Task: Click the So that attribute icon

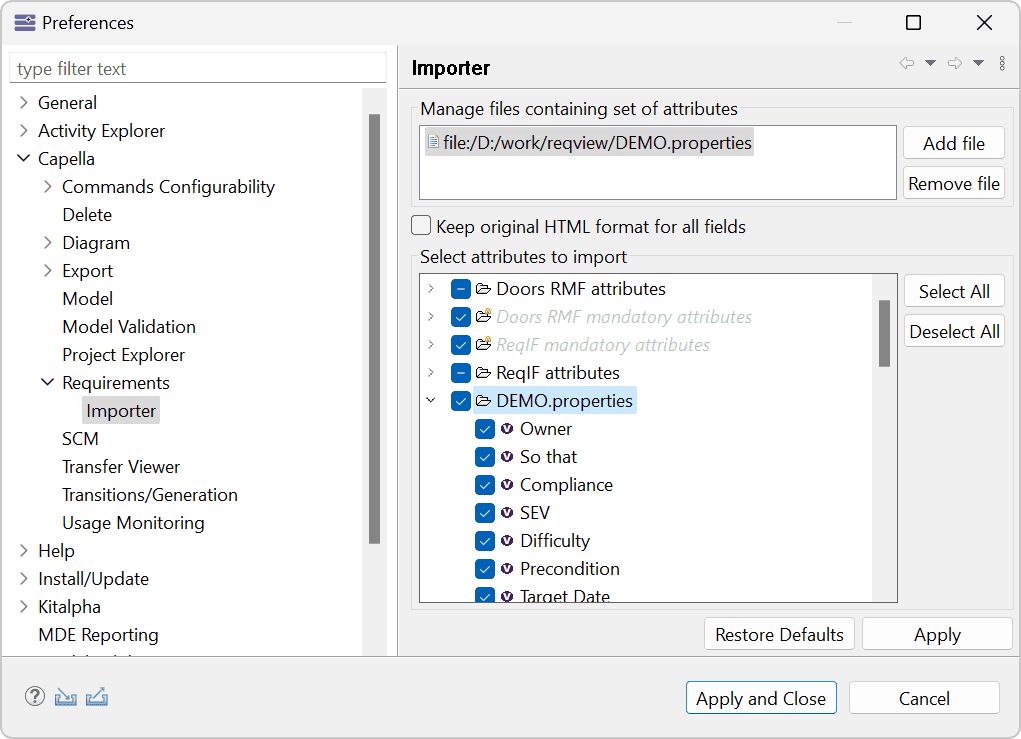Action: 507,456
